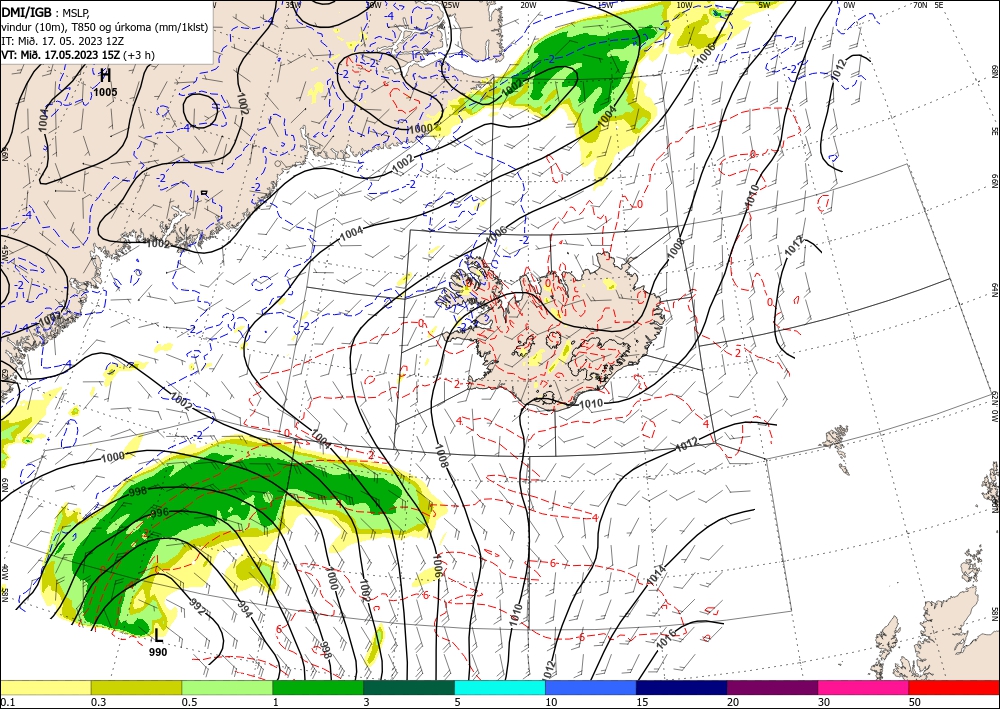Image resolution: width=1000 pixels, height=709 pixels.
Task: Click the 'H' high-pressure symbol over Greenland
Action: point(105,76)
